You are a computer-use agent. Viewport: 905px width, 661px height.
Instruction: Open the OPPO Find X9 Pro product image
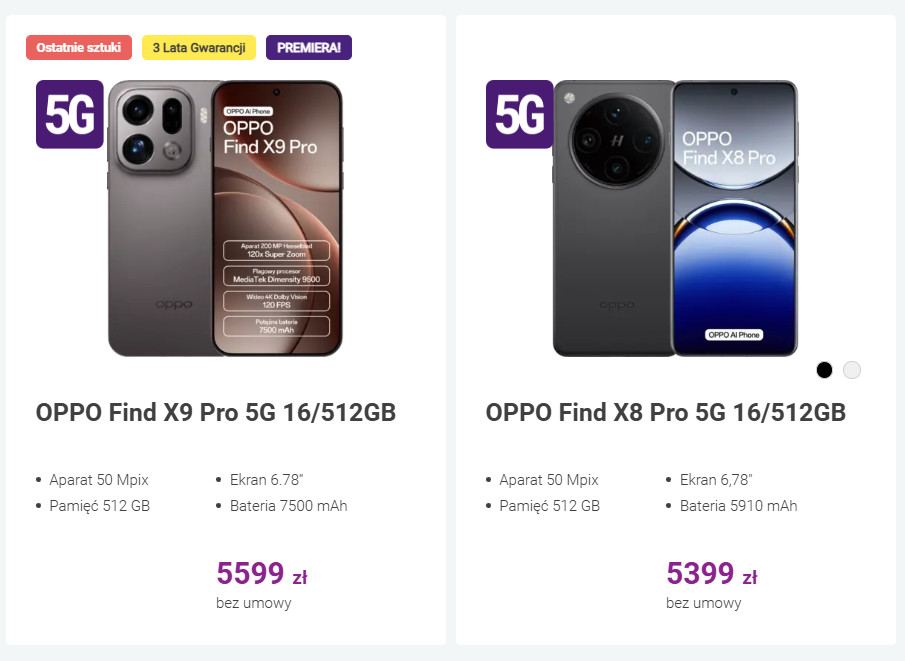[226, 218]
